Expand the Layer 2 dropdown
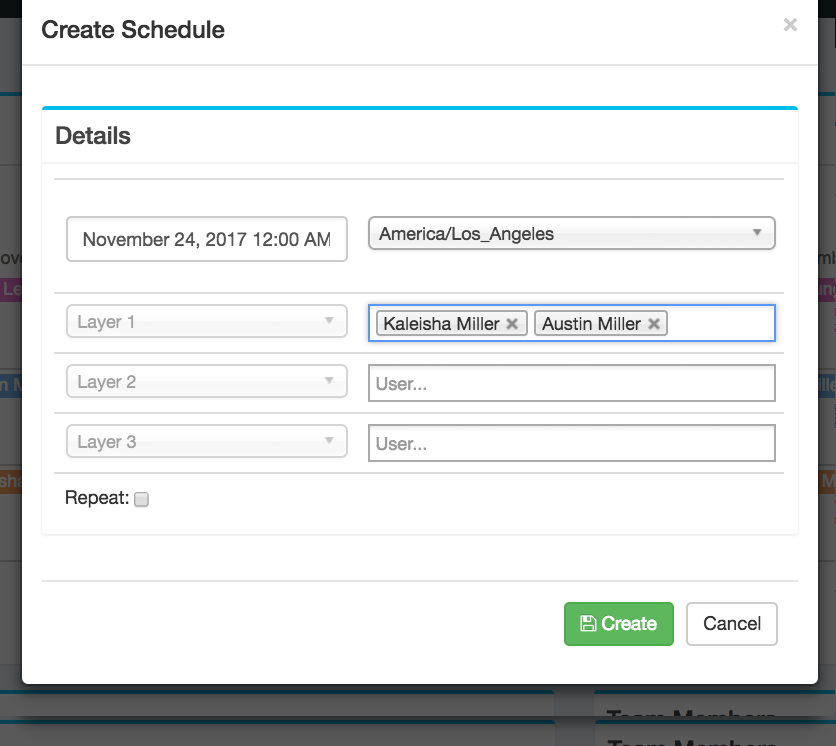Screen dimensions: 836x746 pyautogui.click(x=207, y=381)
